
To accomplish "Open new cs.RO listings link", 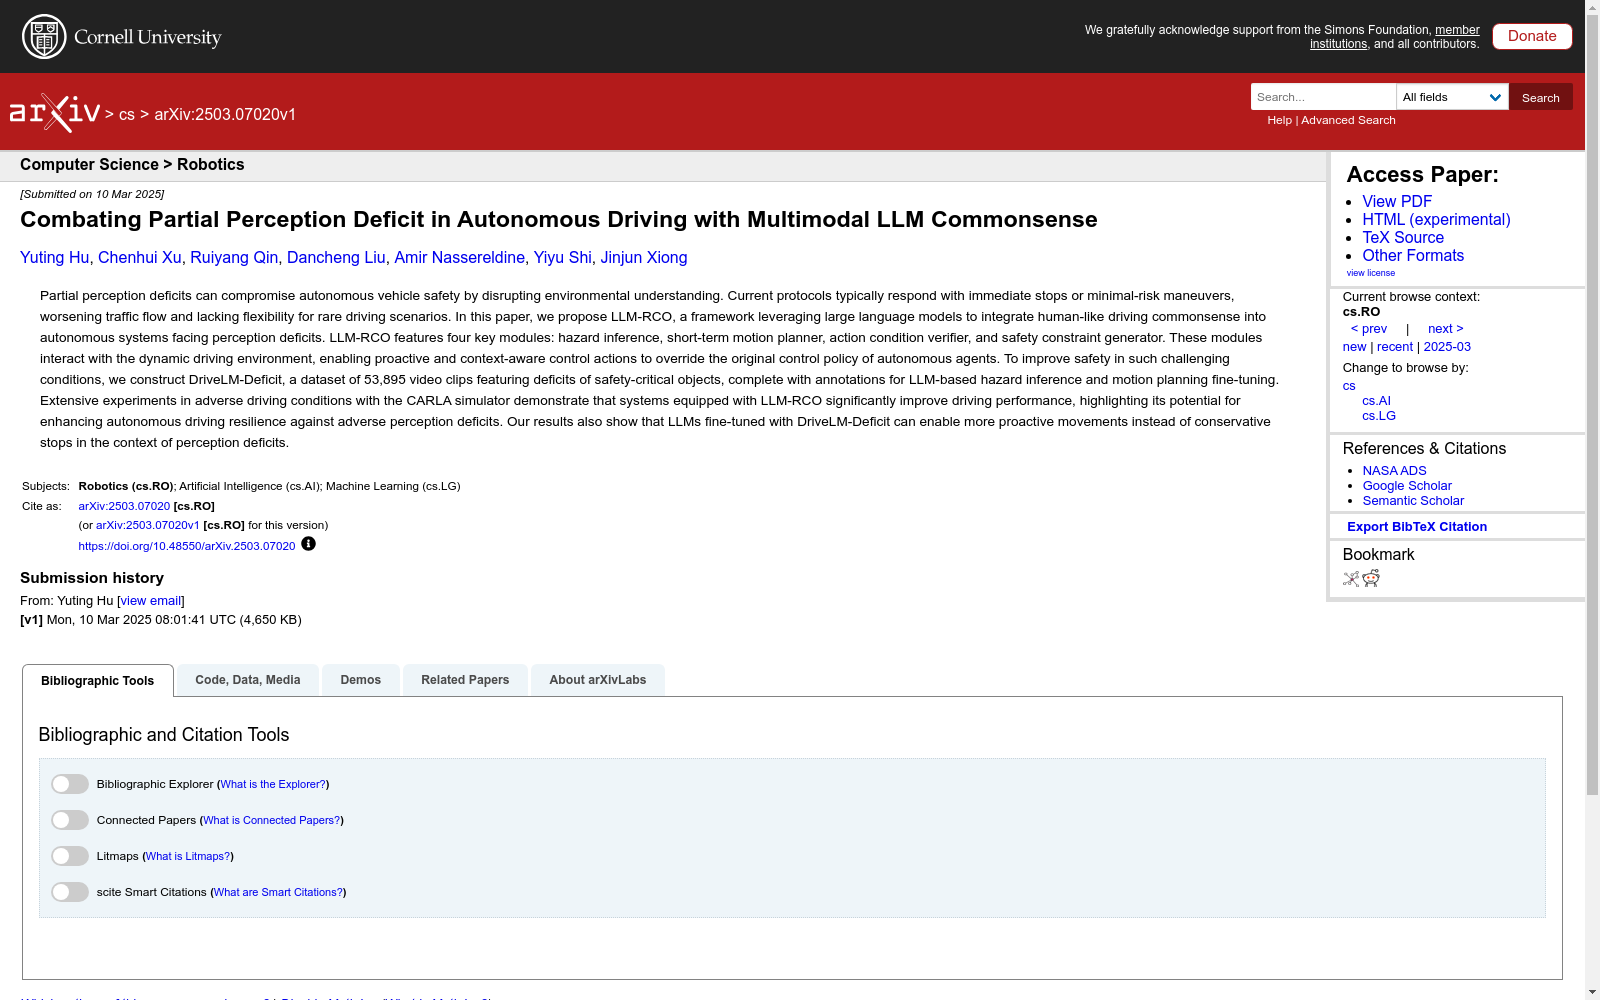I will 1354,347.
